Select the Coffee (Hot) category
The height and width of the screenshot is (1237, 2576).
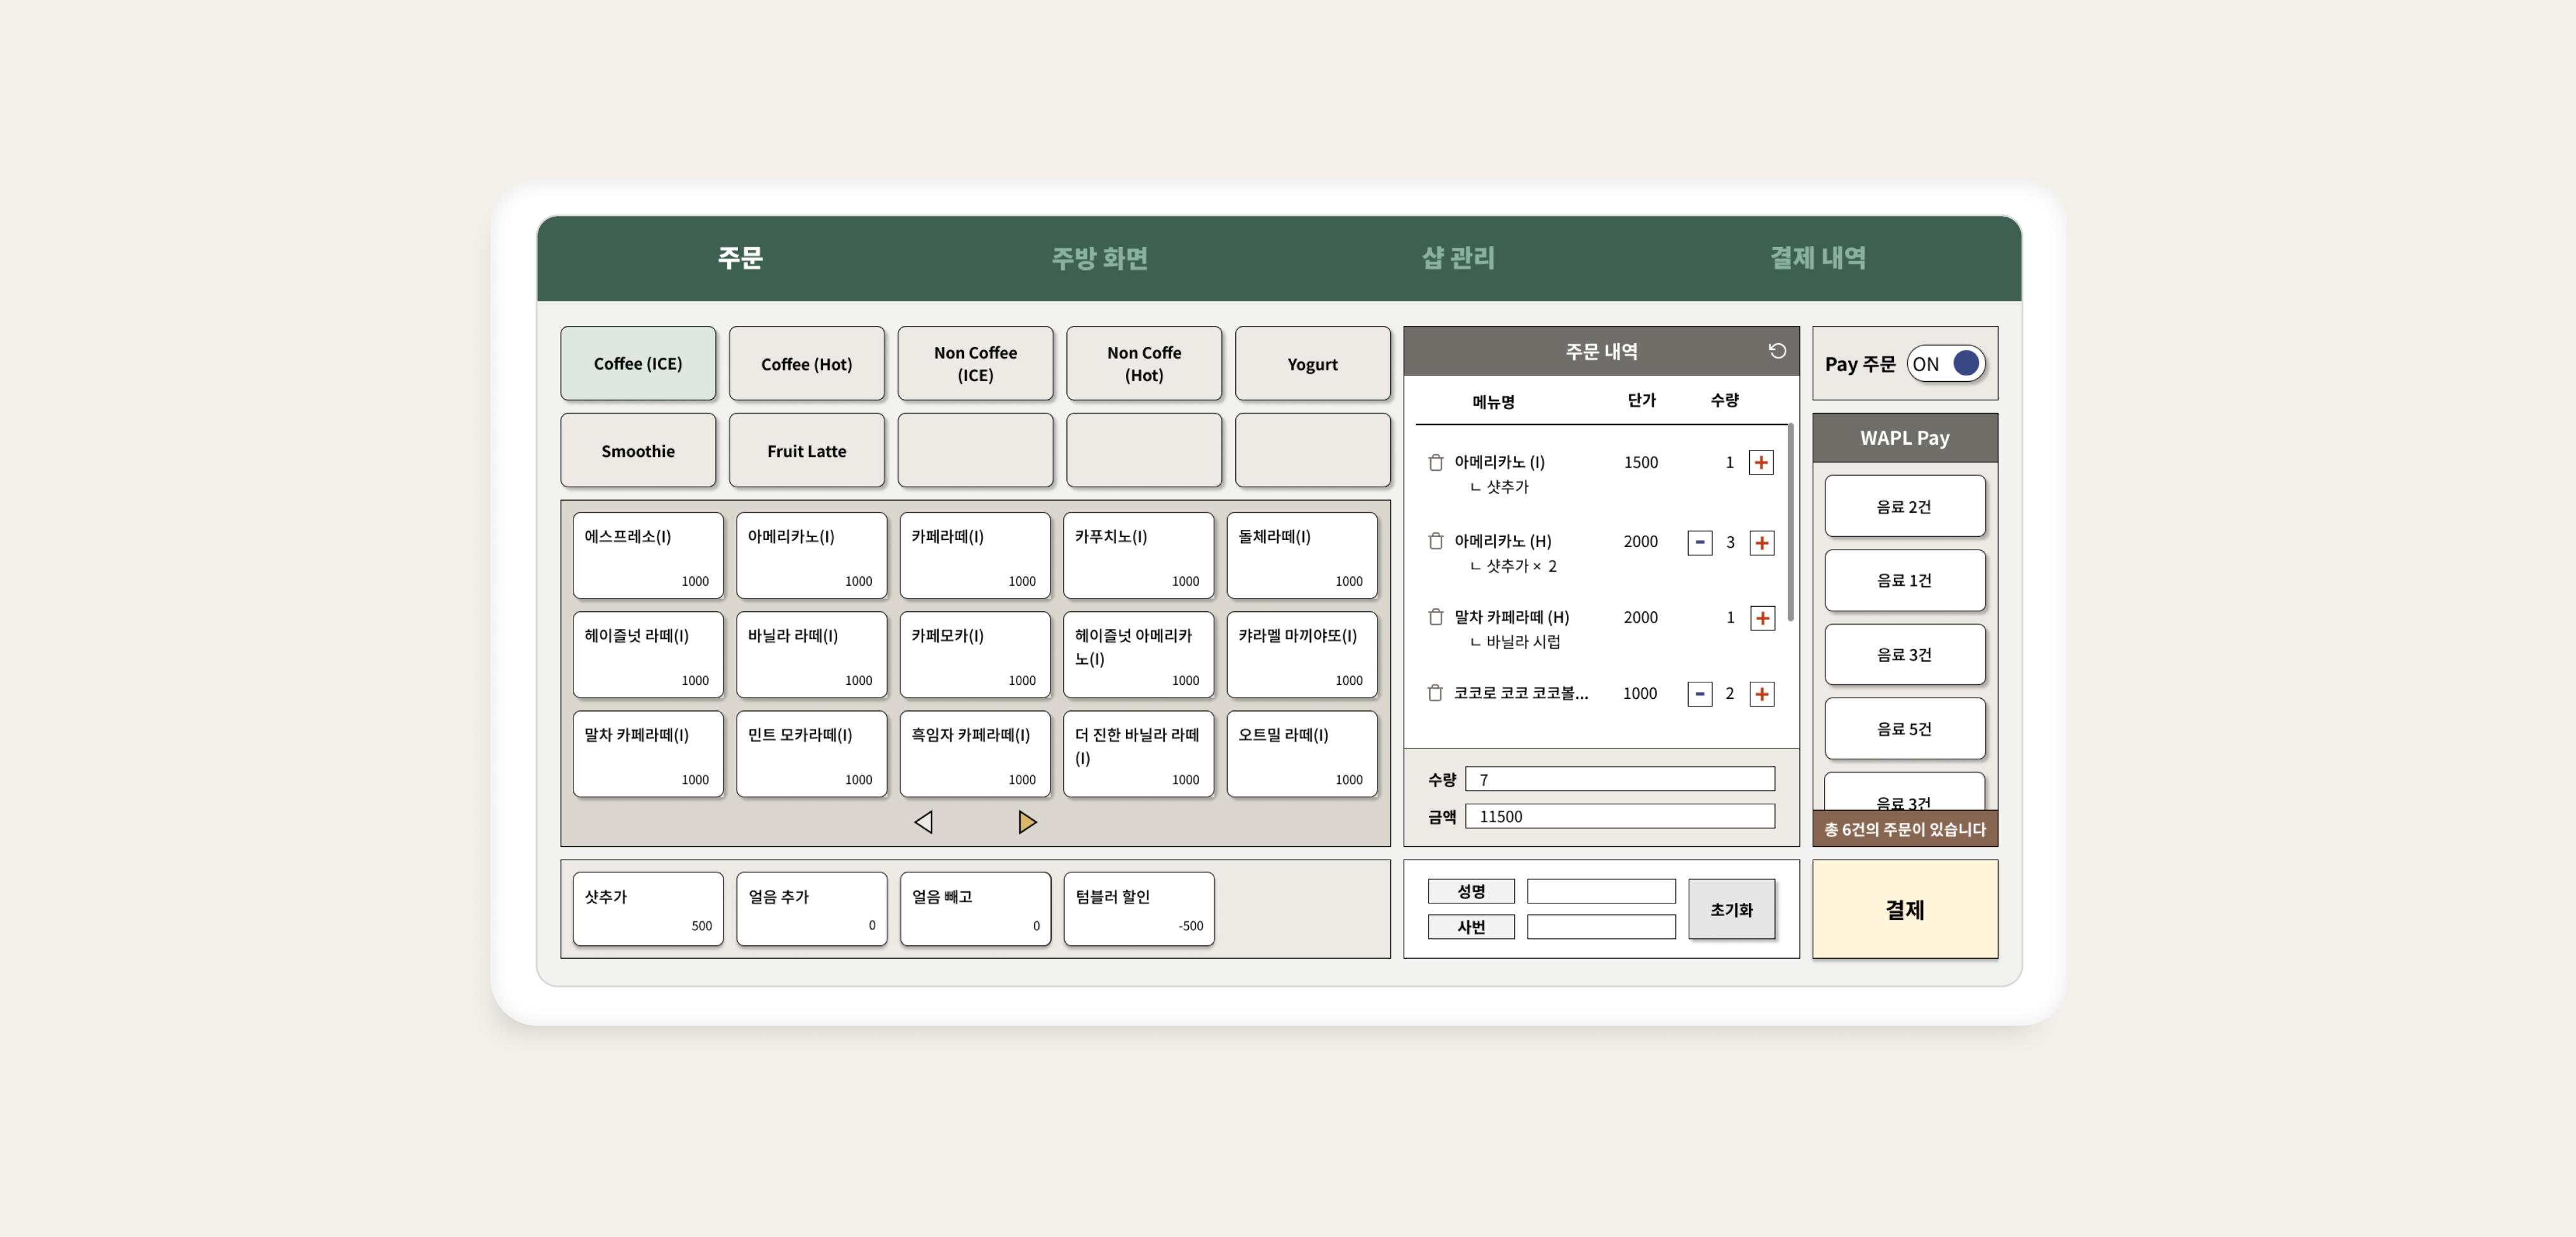point(806,364)
